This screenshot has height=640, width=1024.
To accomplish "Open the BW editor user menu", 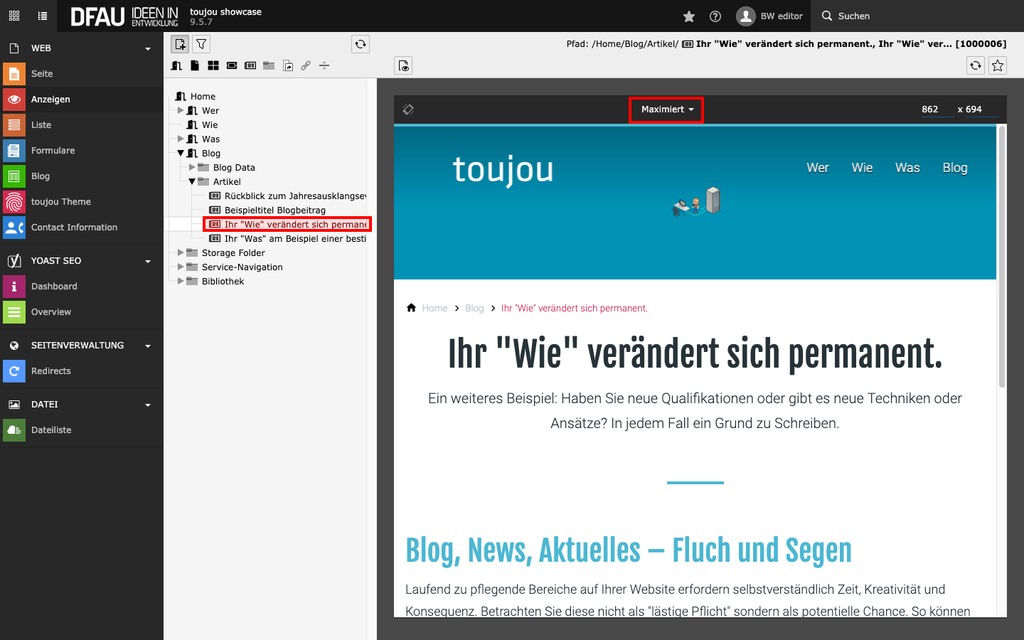I will pos(770,16).
